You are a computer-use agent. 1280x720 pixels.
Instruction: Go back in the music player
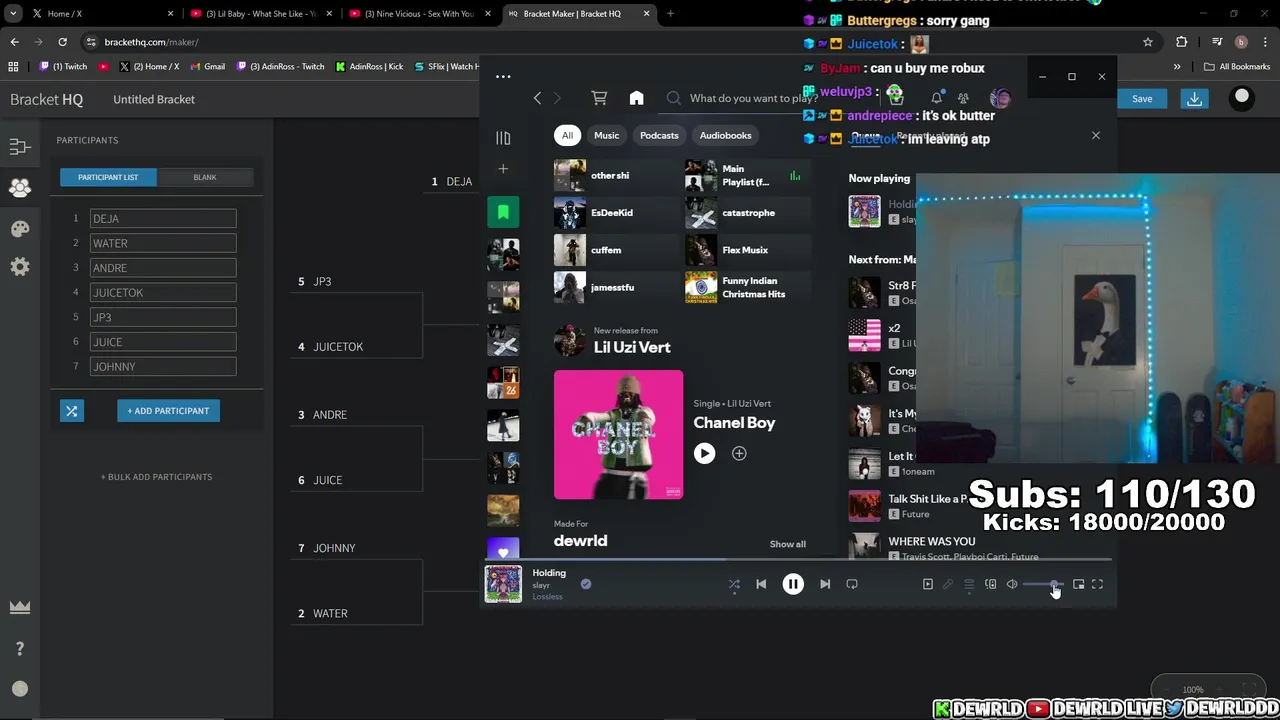[x=537, y=98]
